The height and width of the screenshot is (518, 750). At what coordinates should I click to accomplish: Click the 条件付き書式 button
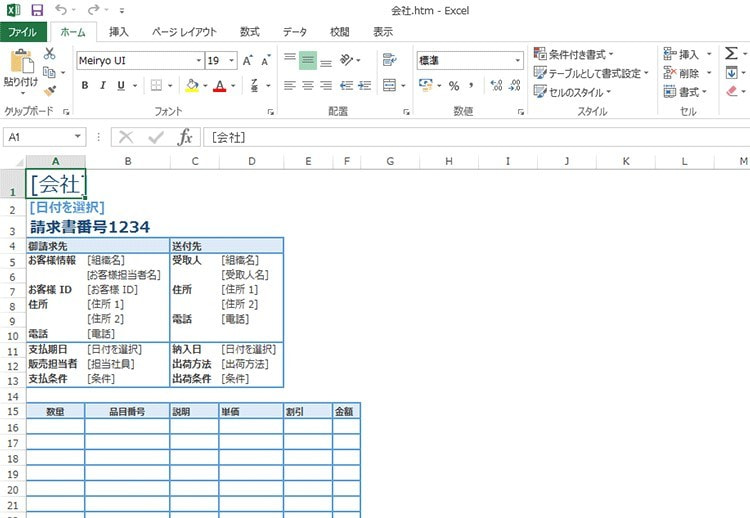coord(575,54)
